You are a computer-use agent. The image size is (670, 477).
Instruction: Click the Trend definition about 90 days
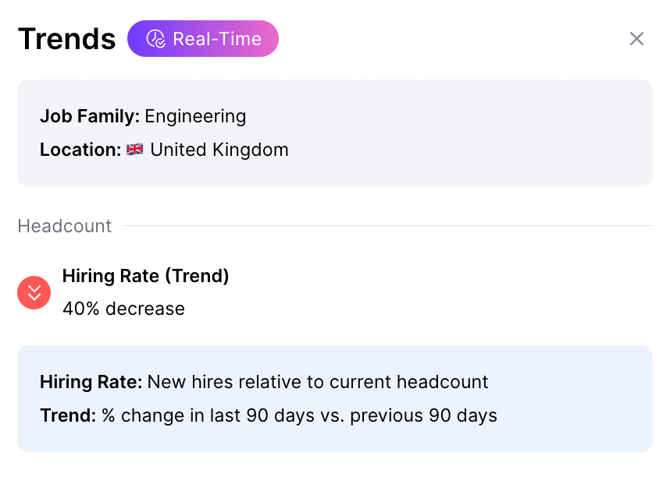click(269, 415)
